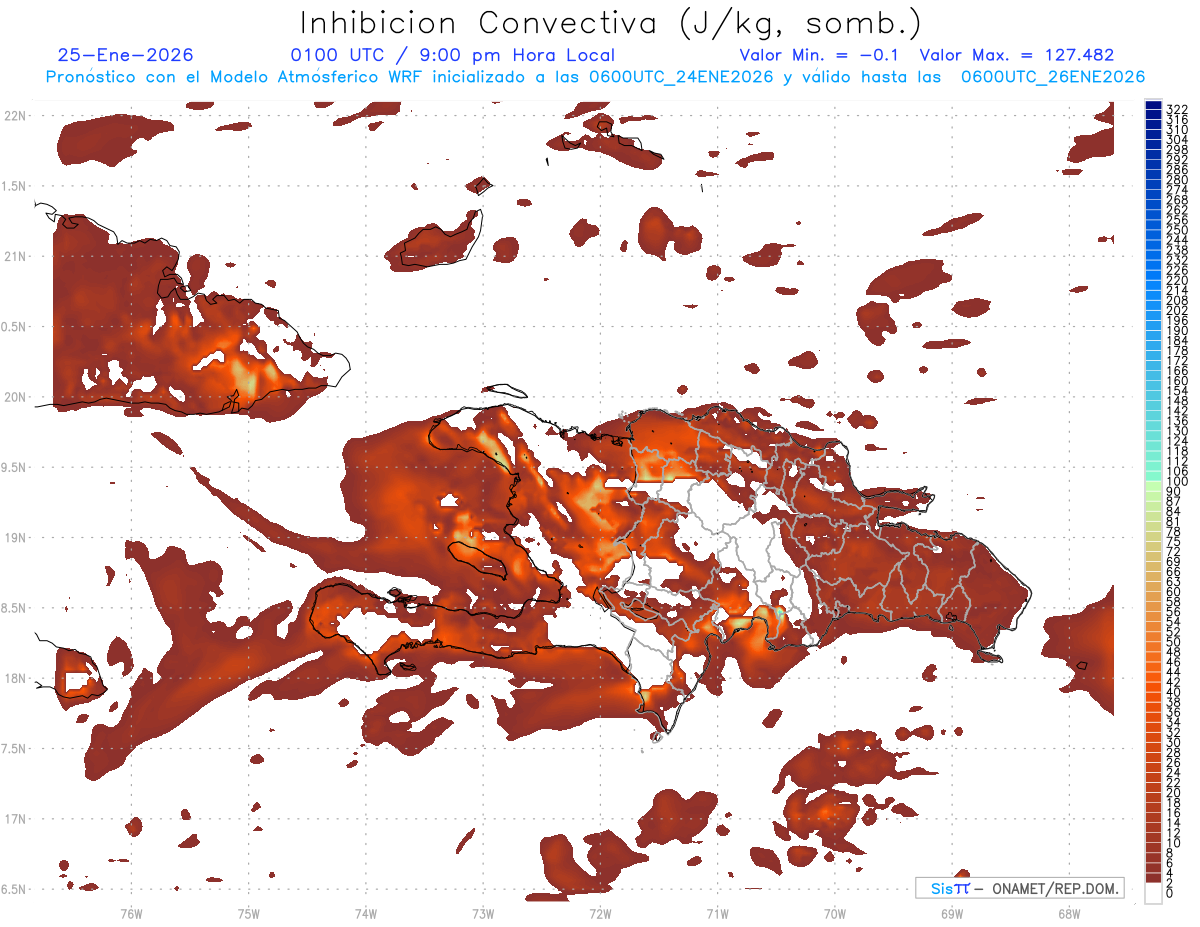This screenshot has width=1200, height=927.
Task: Click the '21N' latitude label
Action: pos(16,256)
